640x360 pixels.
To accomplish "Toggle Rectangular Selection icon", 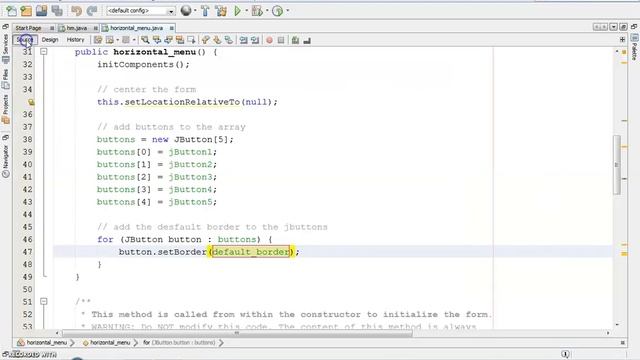I will point(191,40).
